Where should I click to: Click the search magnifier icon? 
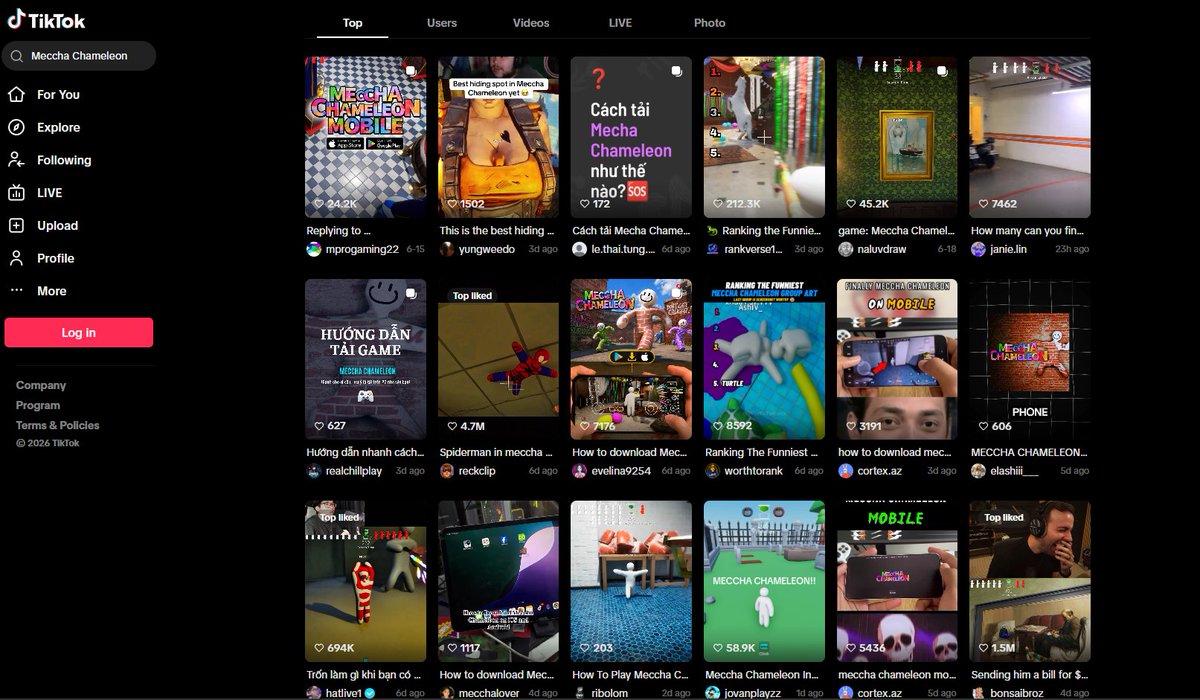[17, 56]
